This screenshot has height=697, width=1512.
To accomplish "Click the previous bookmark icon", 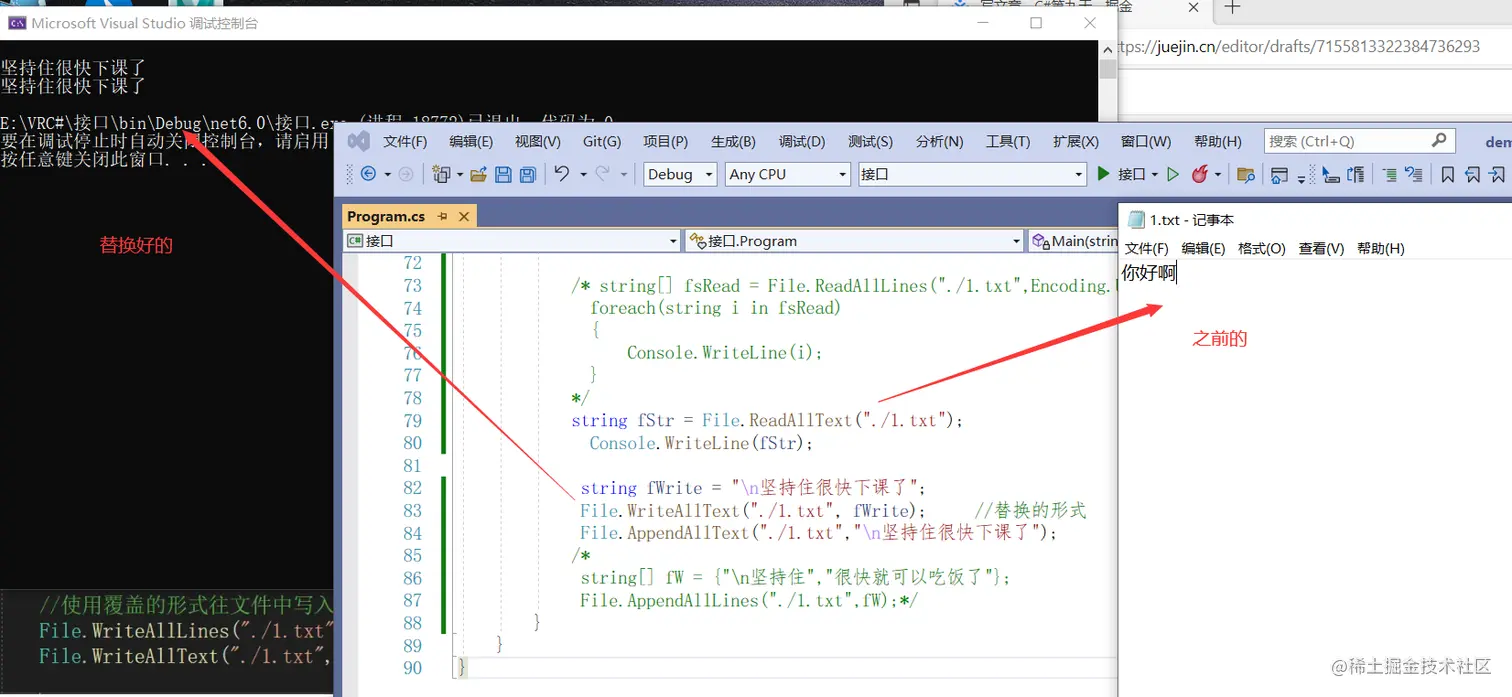I will pyautogui.click(x=1473, y=174).
